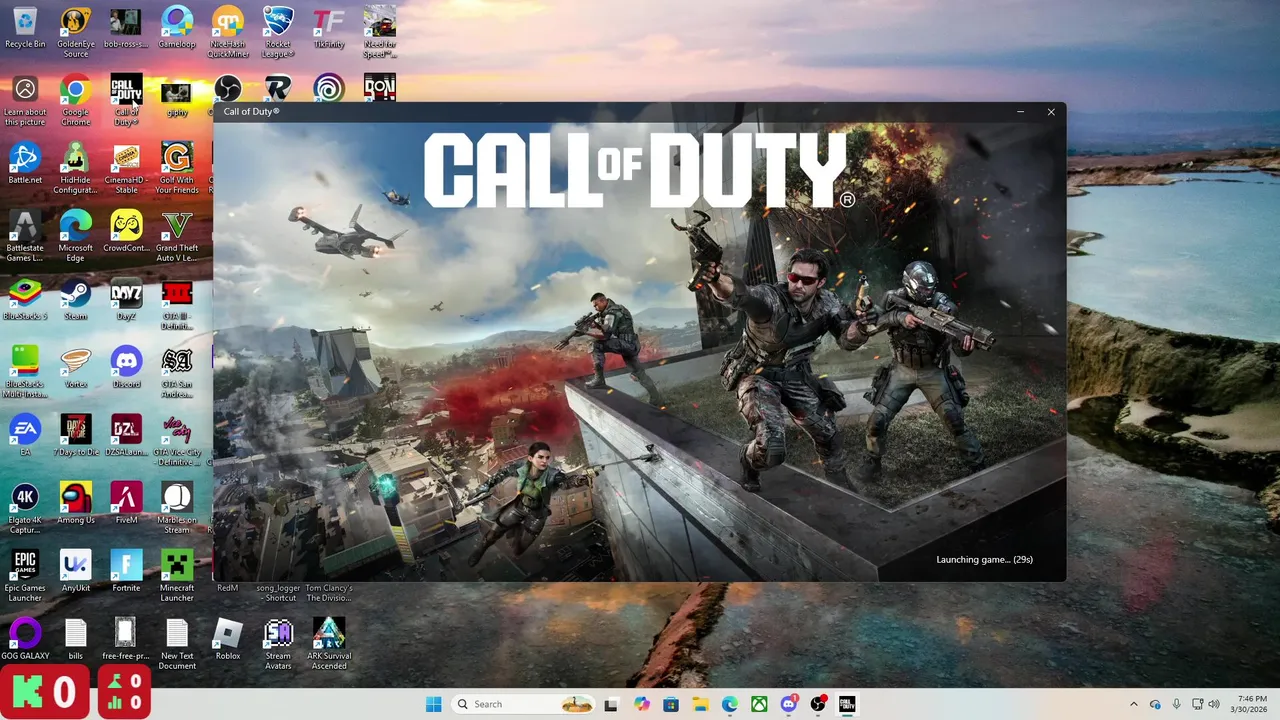The height and width of the screenshot is (720, 1280).
Task: Open Among Us desktop shortcut
Action: (76, 504)
